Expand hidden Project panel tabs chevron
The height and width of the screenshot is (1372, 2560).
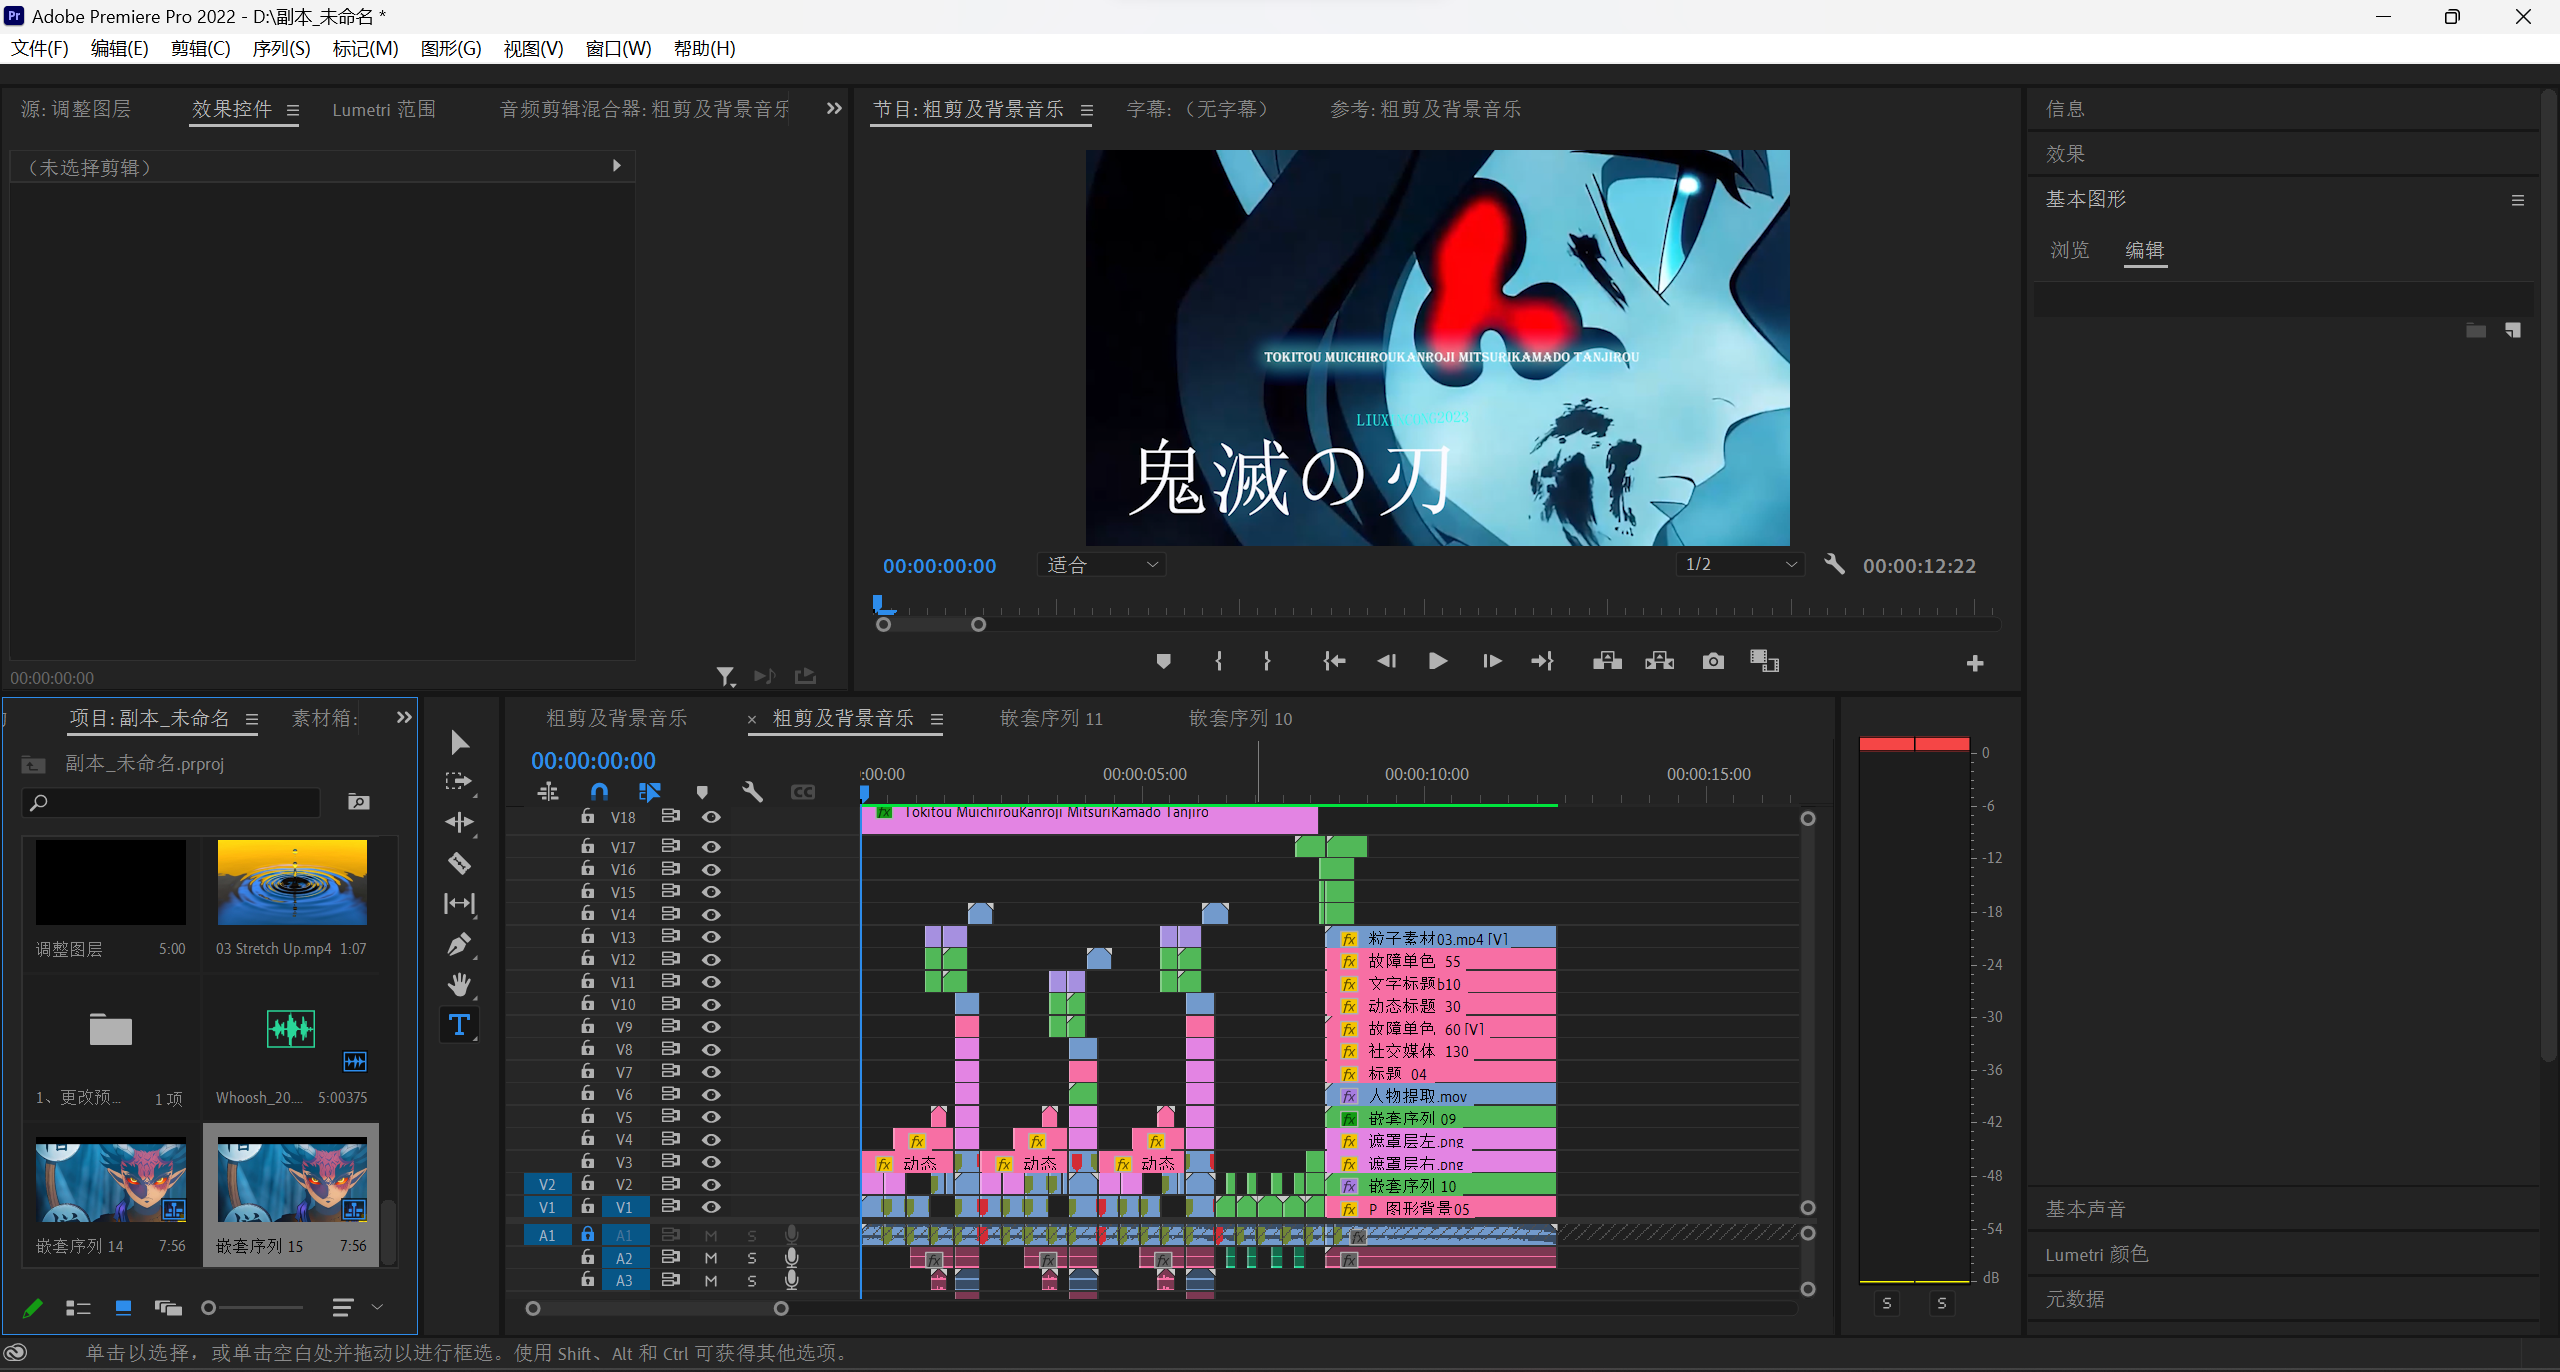pos(404,717)
